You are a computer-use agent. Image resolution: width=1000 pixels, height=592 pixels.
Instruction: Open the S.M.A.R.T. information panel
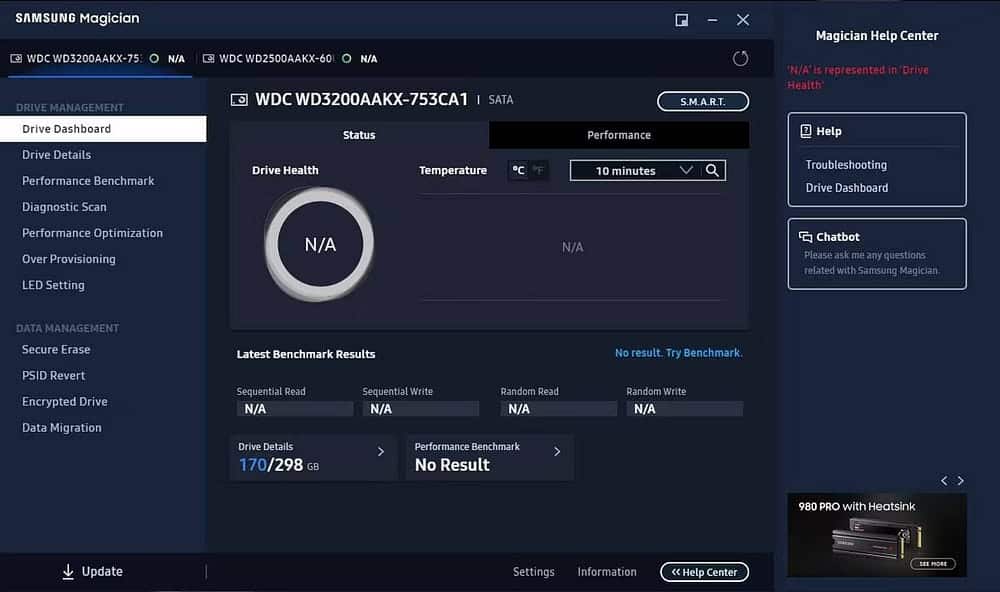[x=702, y=101]
